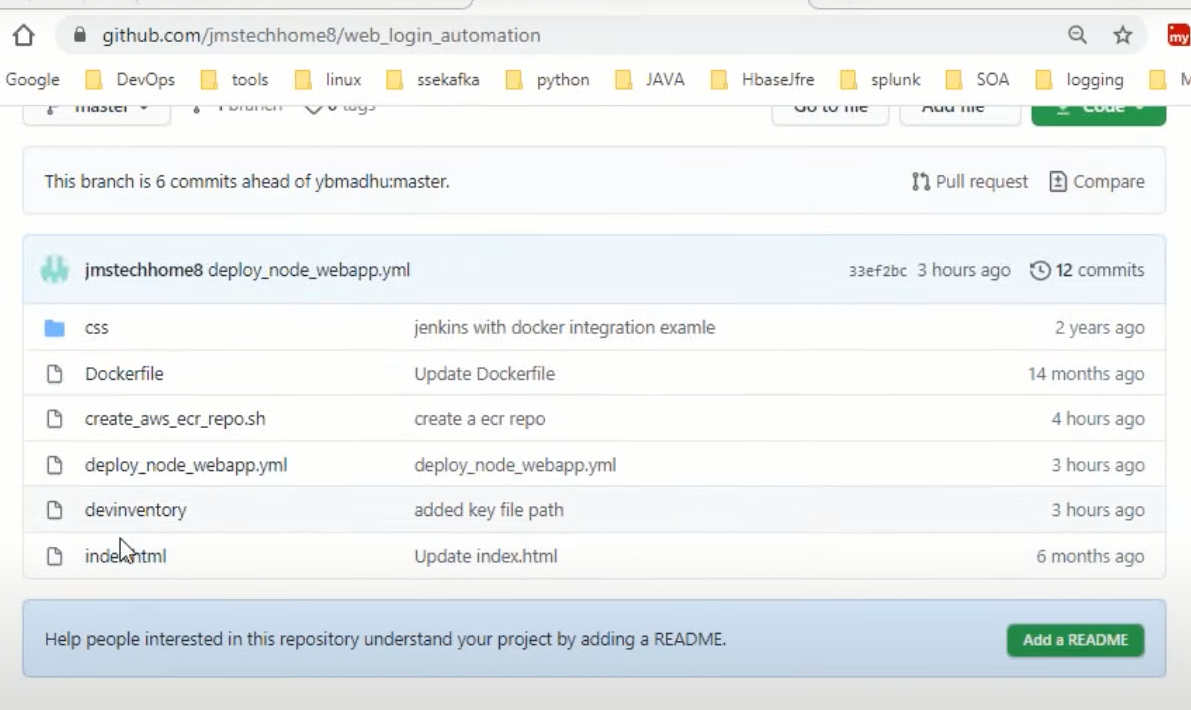Open the splunk bookmark folder
Image resolution: width=1191 pixels, height=710 pixels.
[x=880, y=80]
